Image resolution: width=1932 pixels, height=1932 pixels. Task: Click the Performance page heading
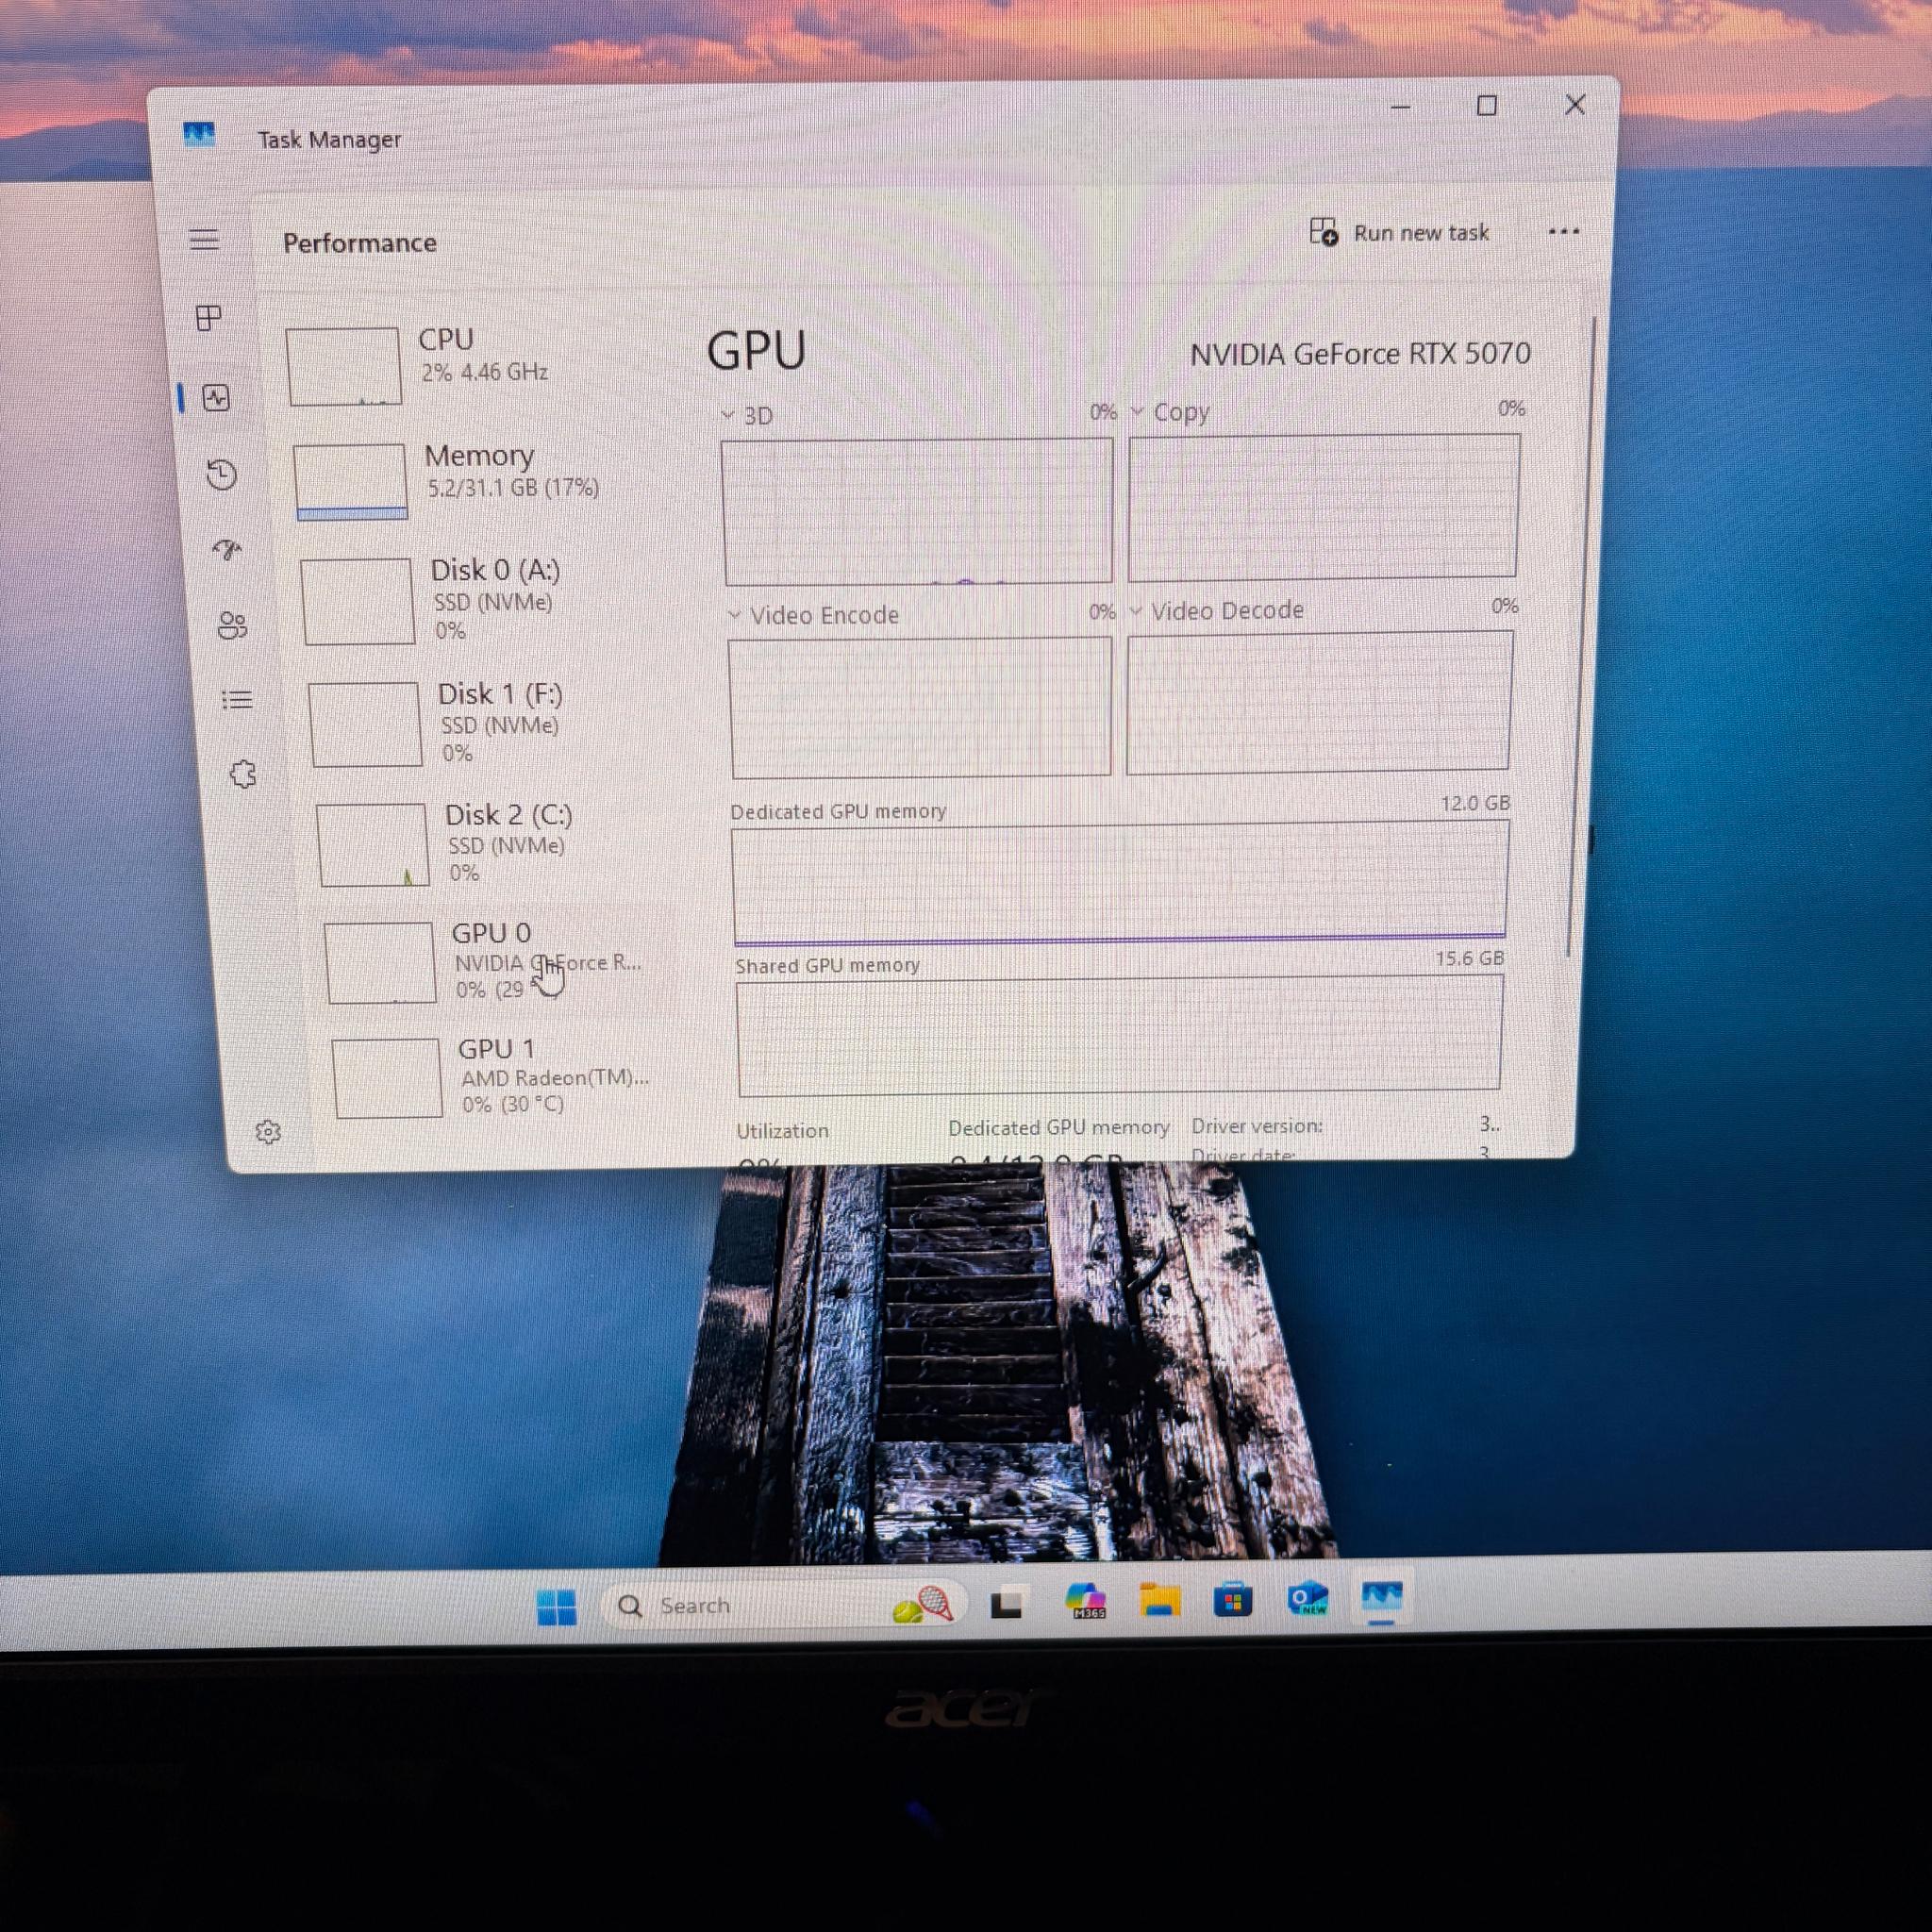(360, 243)
